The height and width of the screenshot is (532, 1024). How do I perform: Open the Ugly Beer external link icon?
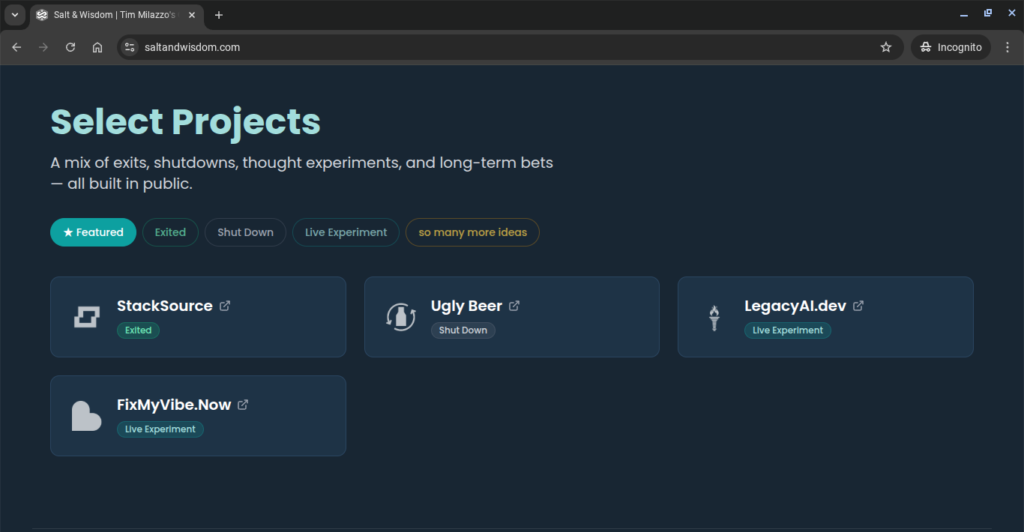[x=514, y=305]
